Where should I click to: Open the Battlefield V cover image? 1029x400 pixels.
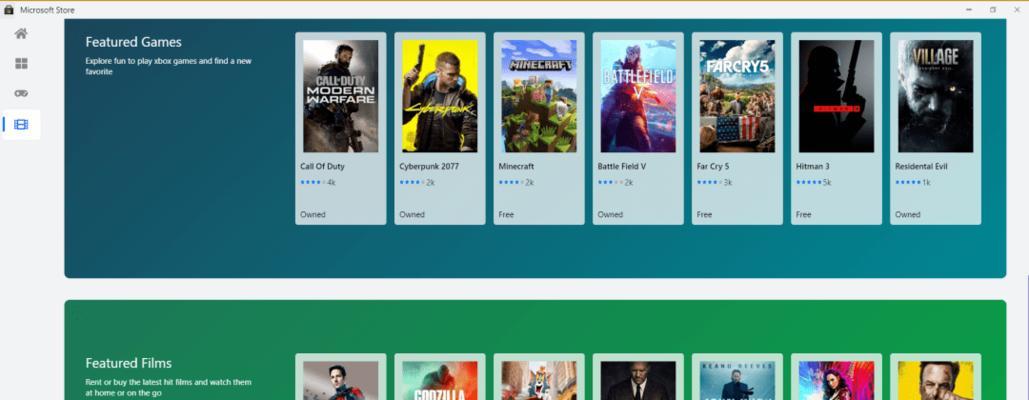tap(638, 96)
